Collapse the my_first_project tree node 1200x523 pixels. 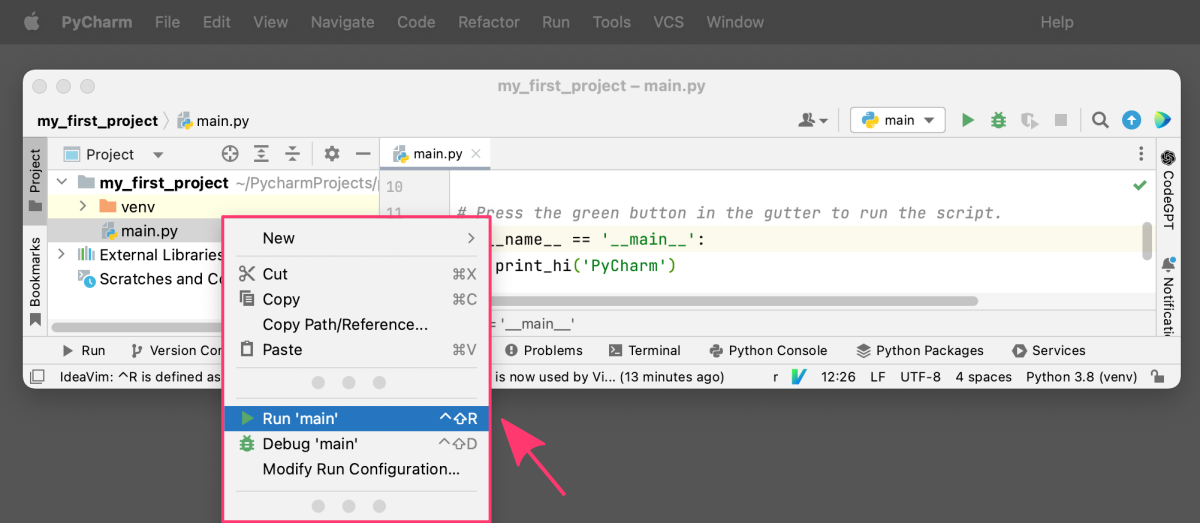[62, 183]
